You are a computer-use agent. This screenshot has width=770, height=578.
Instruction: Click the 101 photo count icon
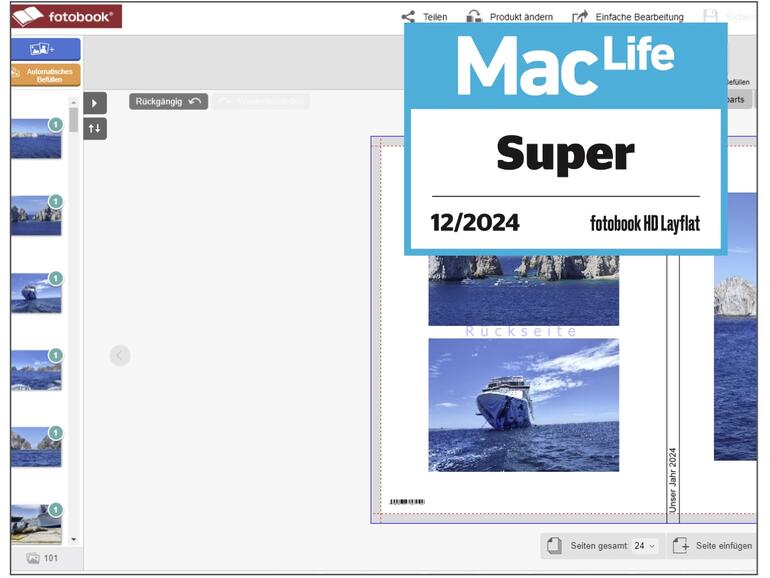33,558
